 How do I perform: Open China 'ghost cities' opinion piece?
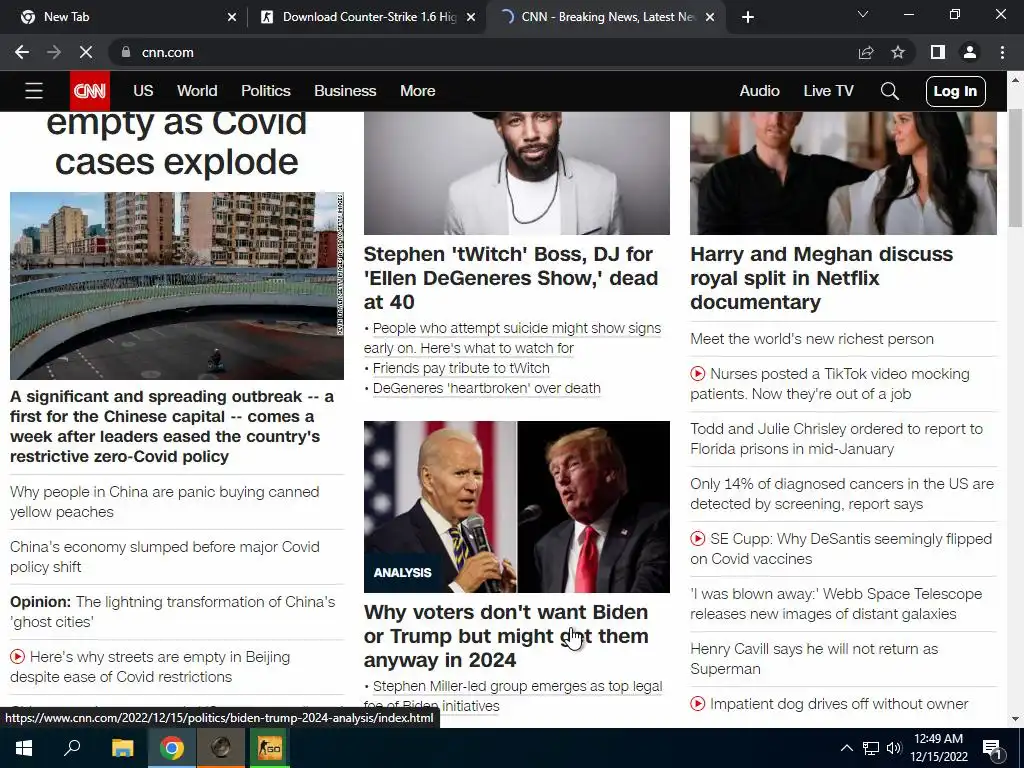coord(172,611)
